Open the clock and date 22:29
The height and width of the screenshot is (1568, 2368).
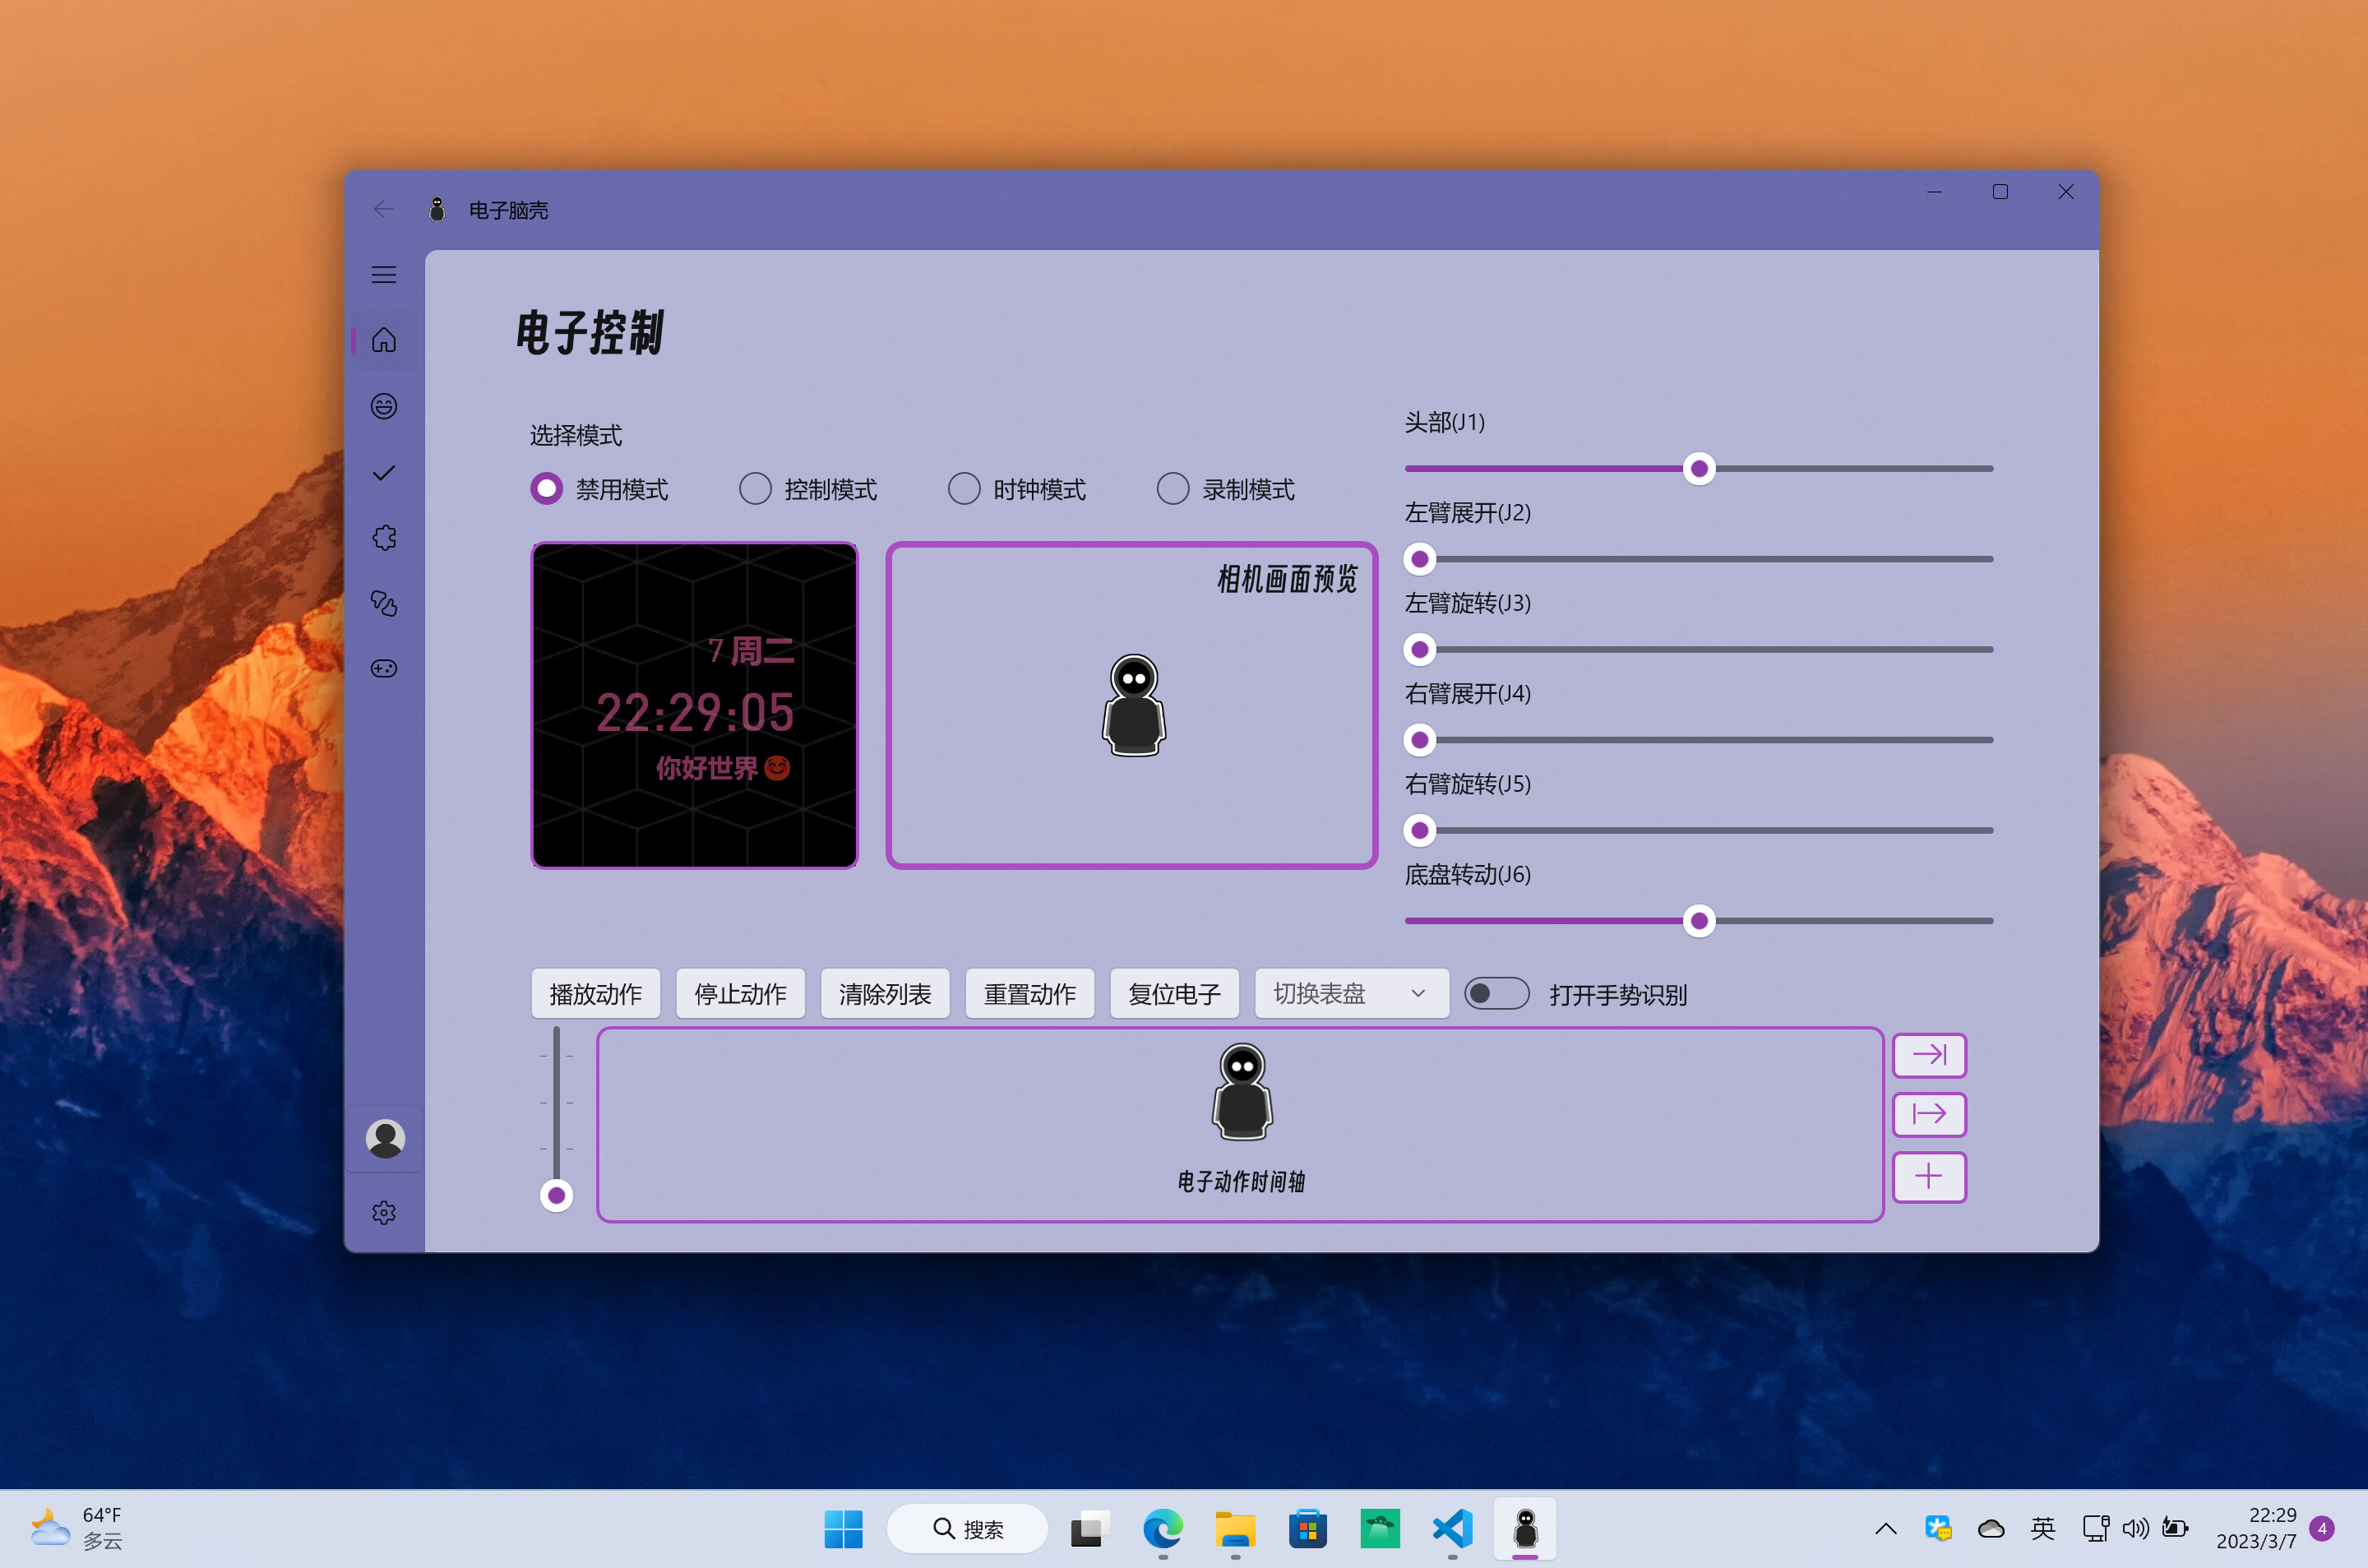point(2256,1529)
